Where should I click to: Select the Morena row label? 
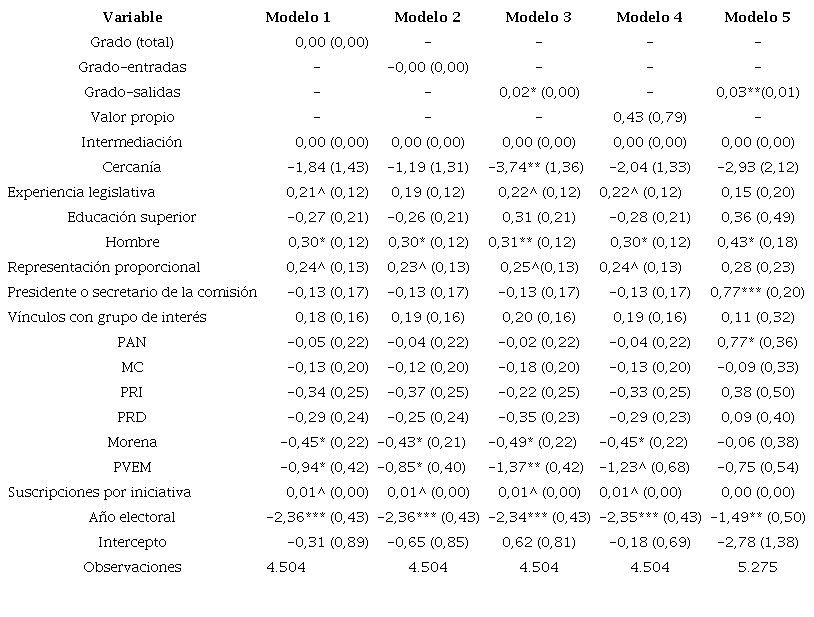click(x=132, y=442)
